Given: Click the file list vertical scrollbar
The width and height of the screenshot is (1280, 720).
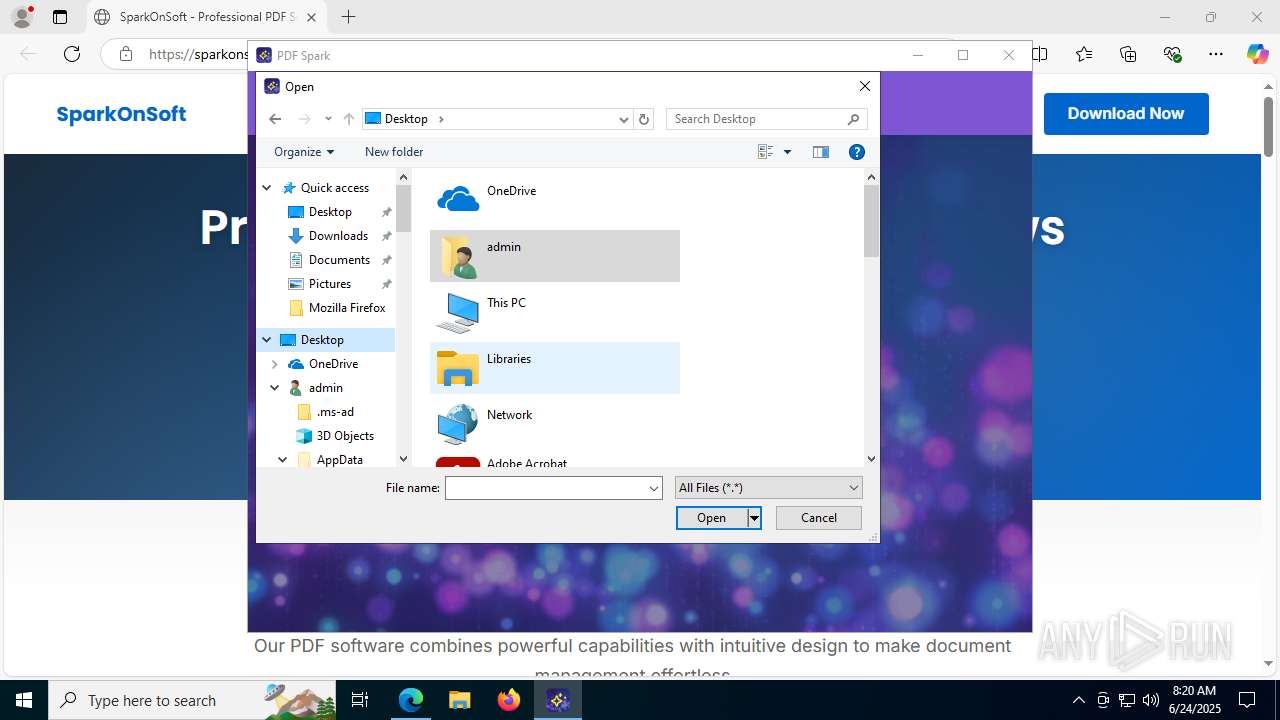Looking at the screenshot, I should (871, 221).
